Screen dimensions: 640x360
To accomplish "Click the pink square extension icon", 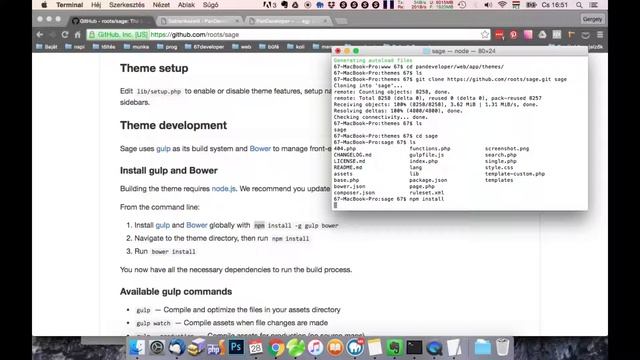I will click(x=528, y=35).
